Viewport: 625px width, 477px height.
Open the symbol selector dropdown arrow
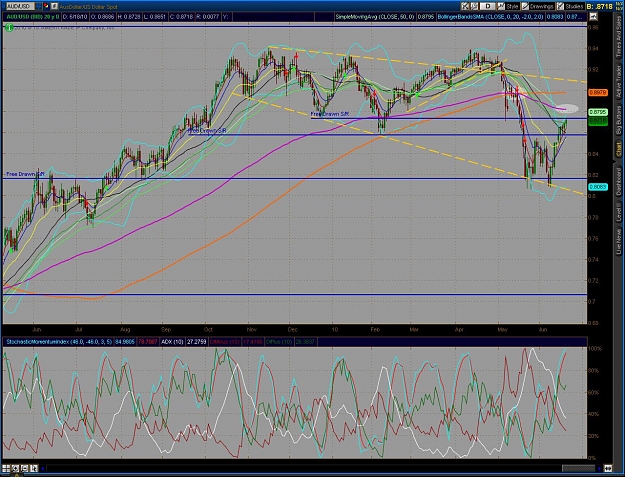tap(37, 6)
